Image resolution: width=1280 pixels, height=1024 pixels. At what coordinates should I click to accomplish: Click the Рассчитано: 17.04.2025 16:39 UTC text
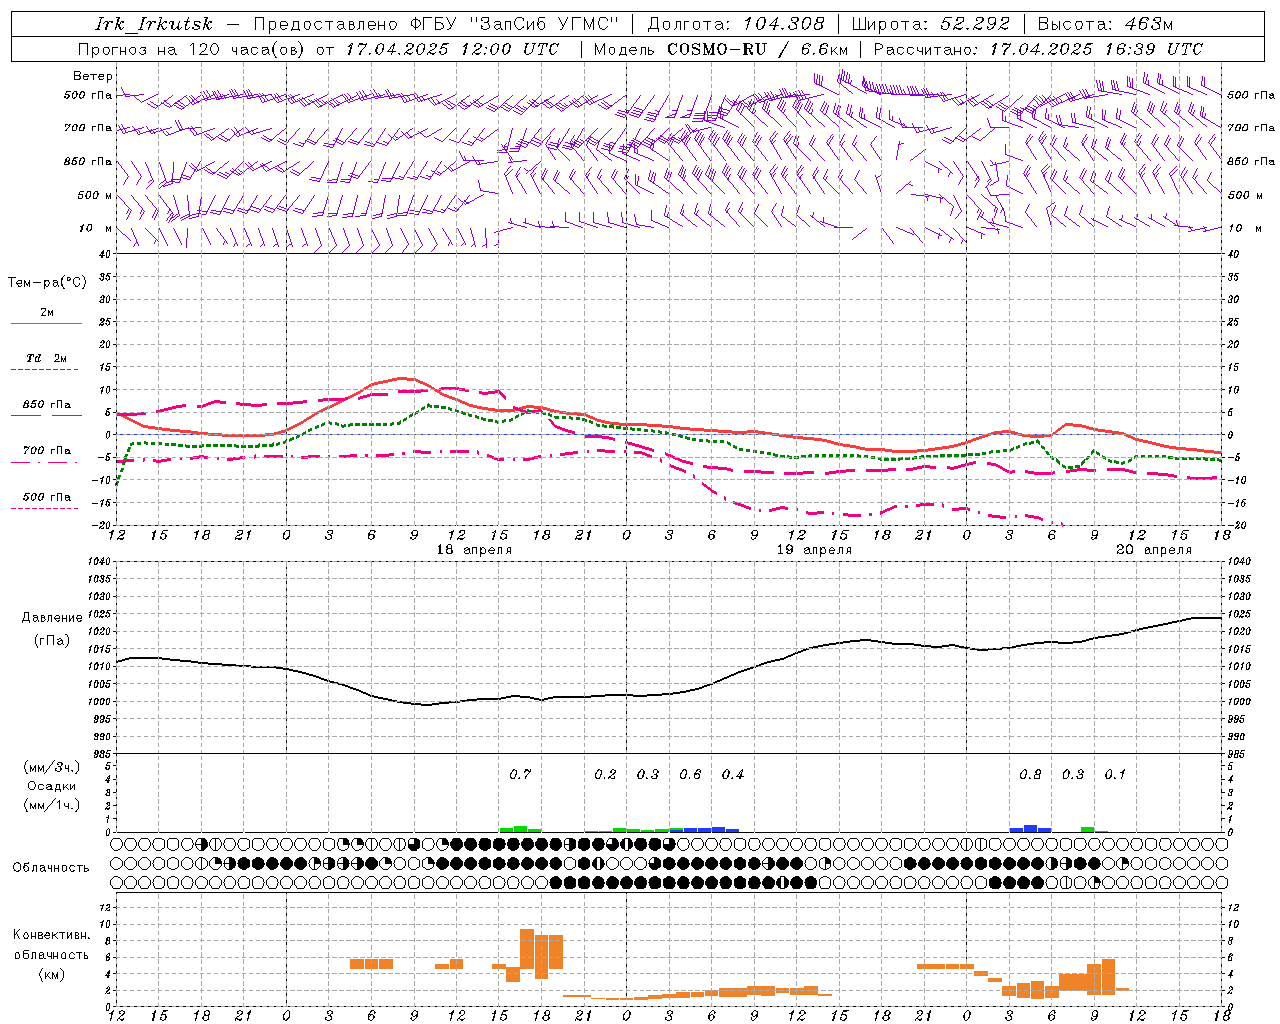tap(1038, 49)
